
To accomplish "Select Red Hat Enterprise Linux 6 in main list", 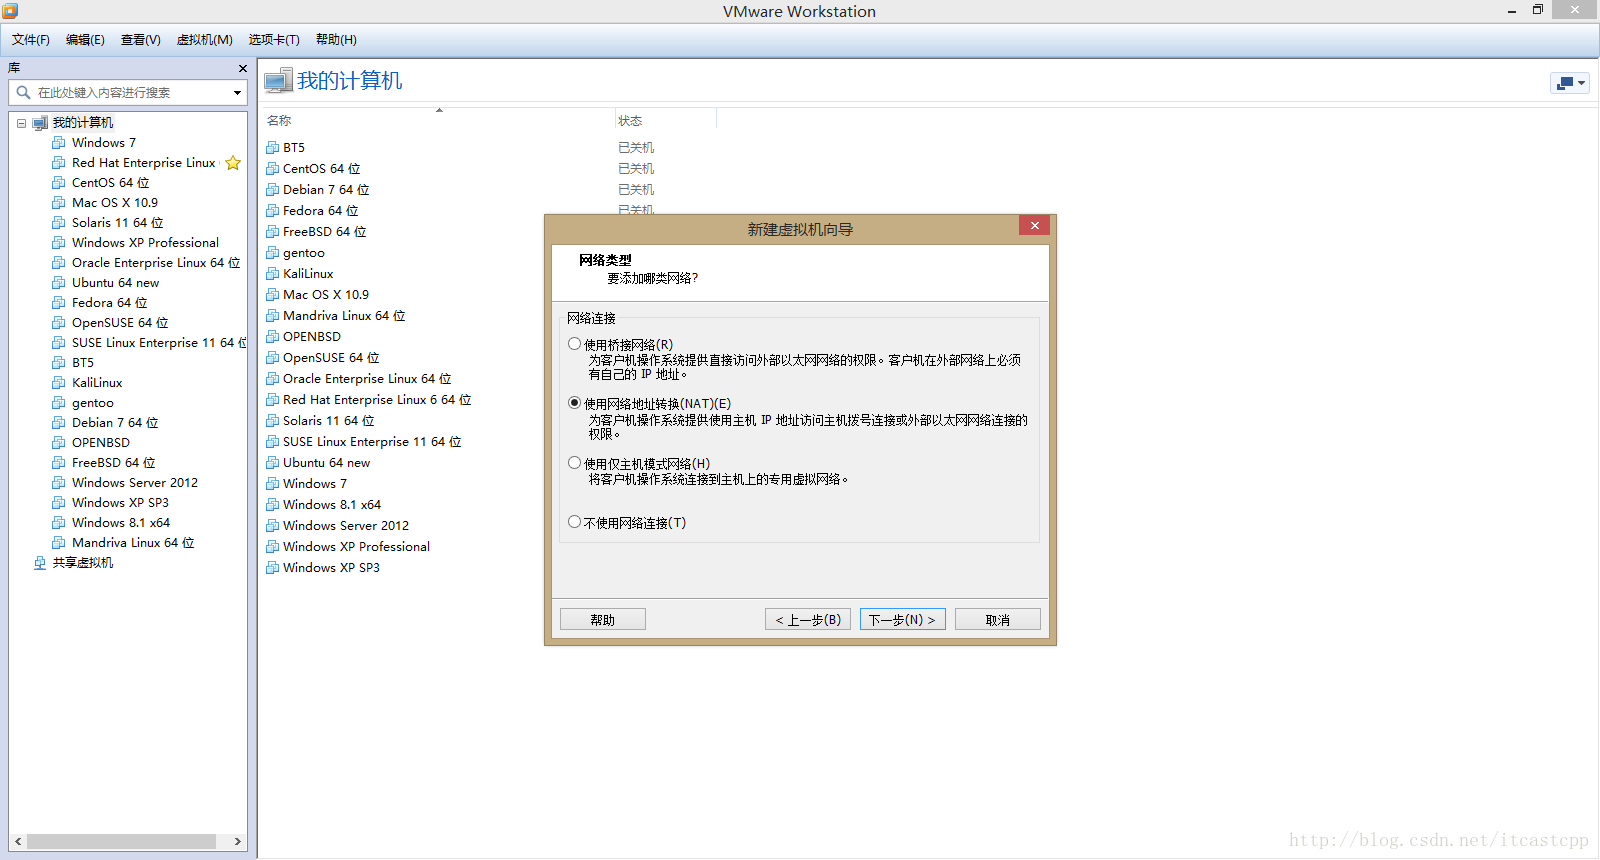I will coord(377,400).
